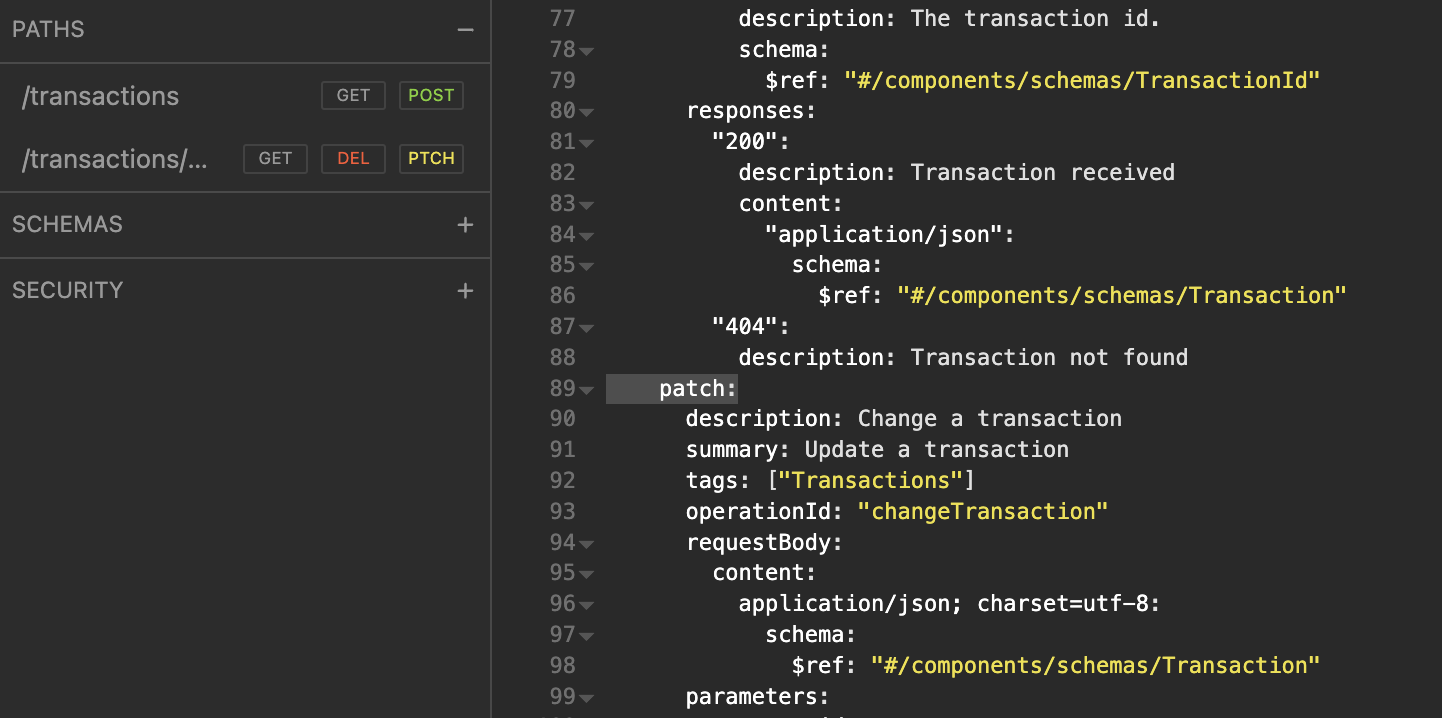Expand the SCHEMAS section with plus icon
This screenshot has width=1442, height=718.
(x=465, y=225)
